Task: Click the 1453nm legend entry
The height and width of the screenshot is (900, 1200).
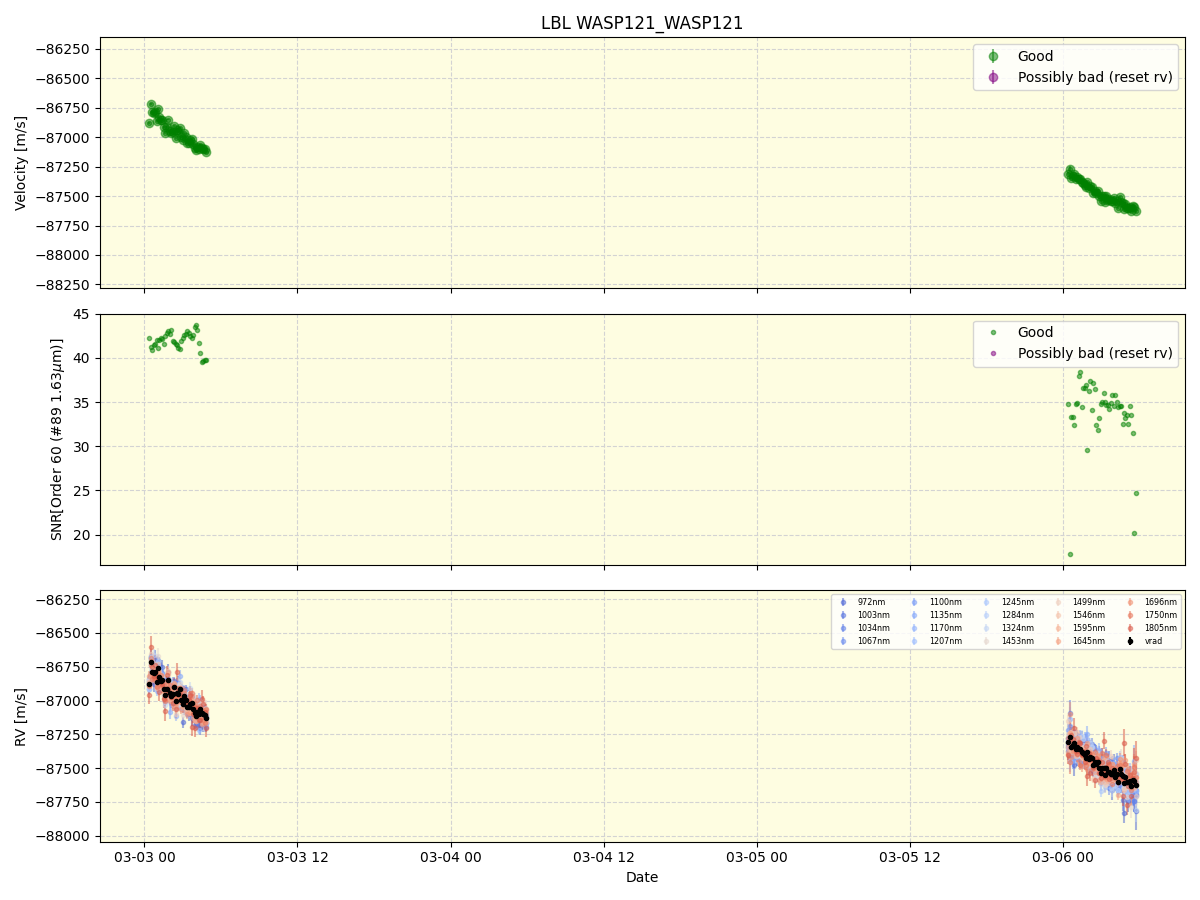Action: 1008,641
